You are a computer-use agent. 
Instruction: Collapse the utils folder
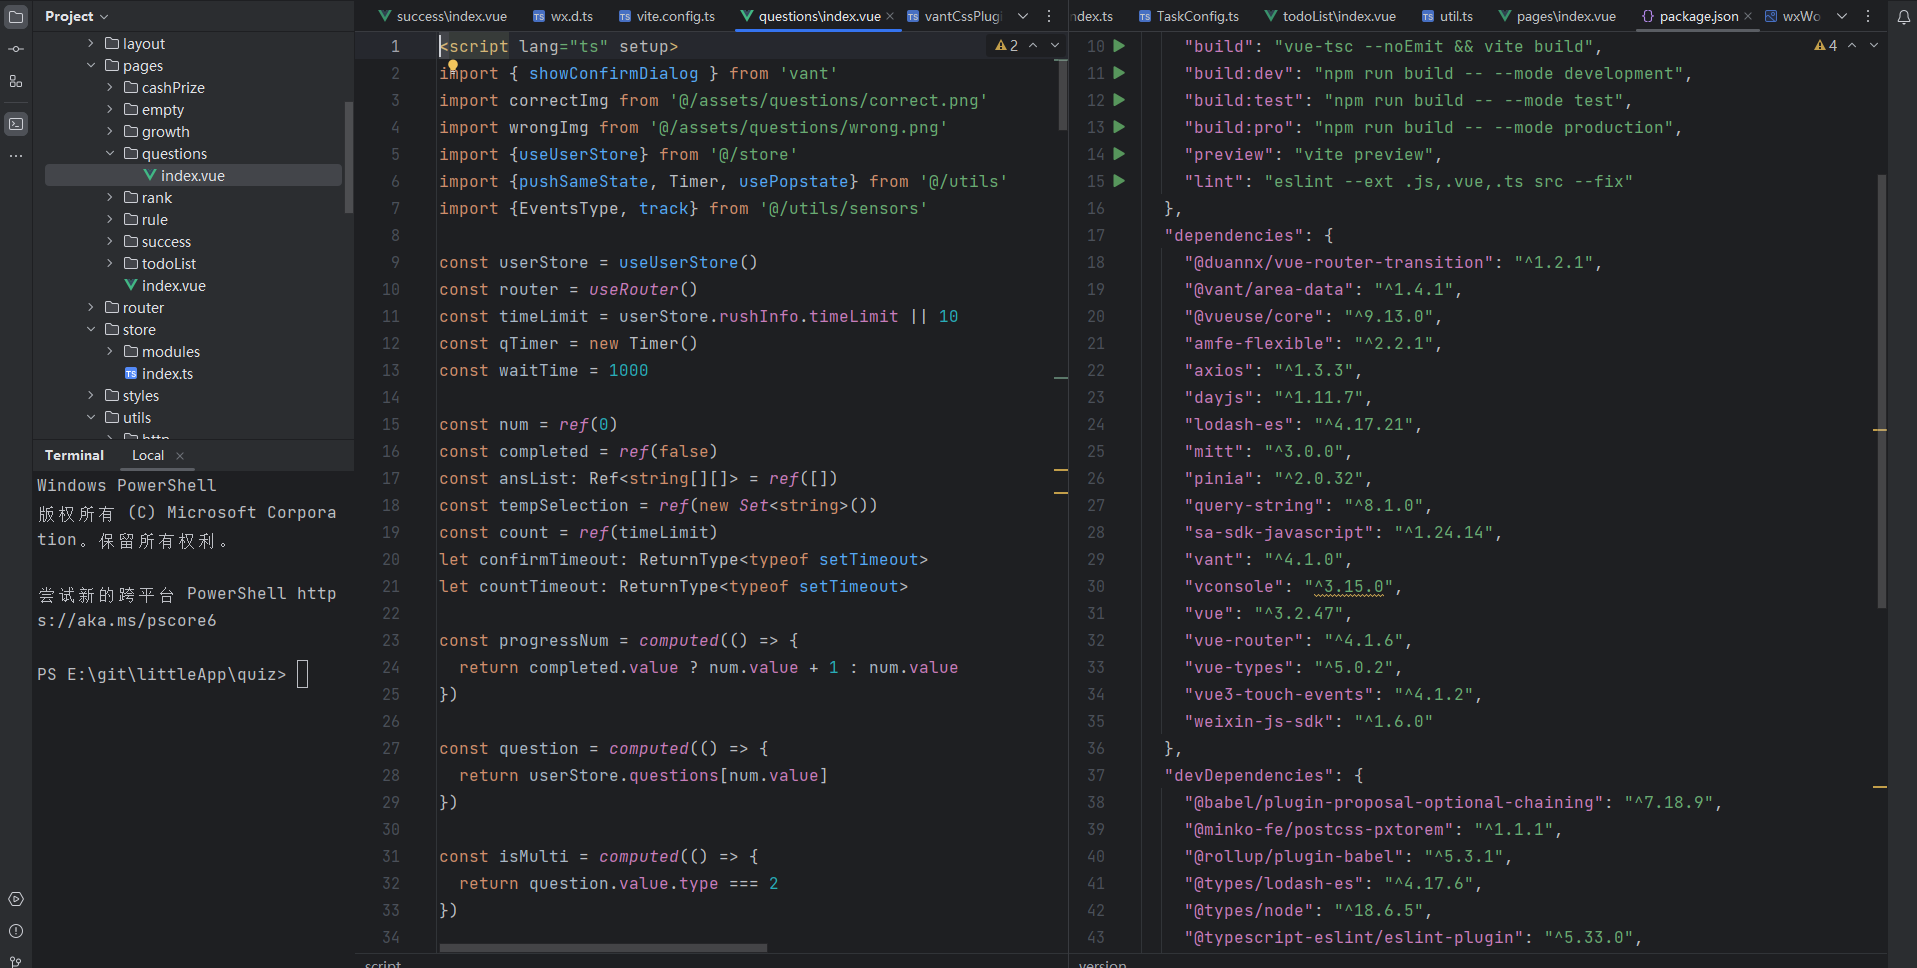click(x=91, y=417)
